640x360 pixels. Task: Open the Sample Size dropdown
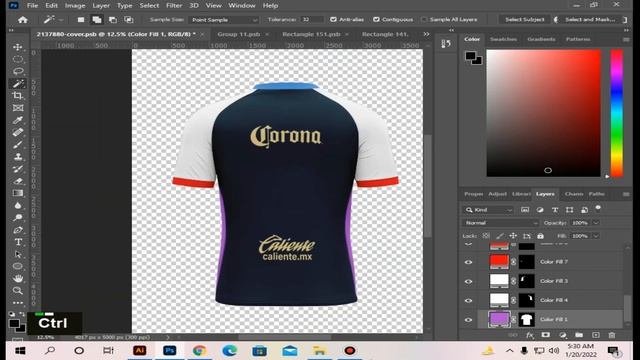click(x=224, y=20)
